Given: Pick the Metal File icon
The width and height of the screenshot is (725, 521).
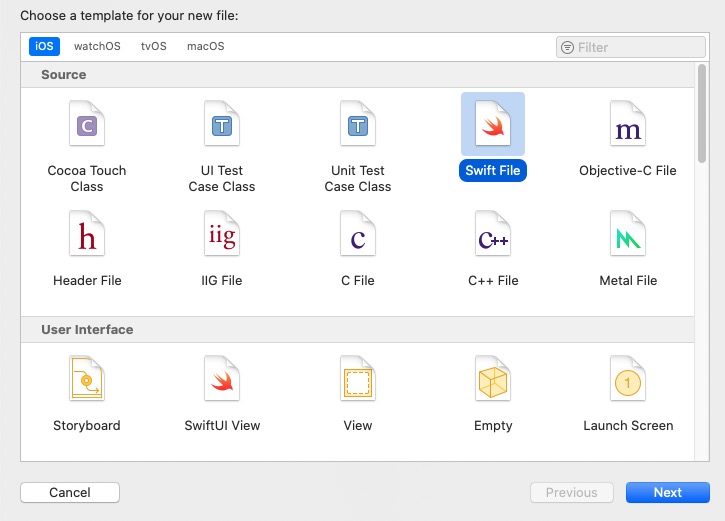Looking at the screenshot, I should (628, 233).
